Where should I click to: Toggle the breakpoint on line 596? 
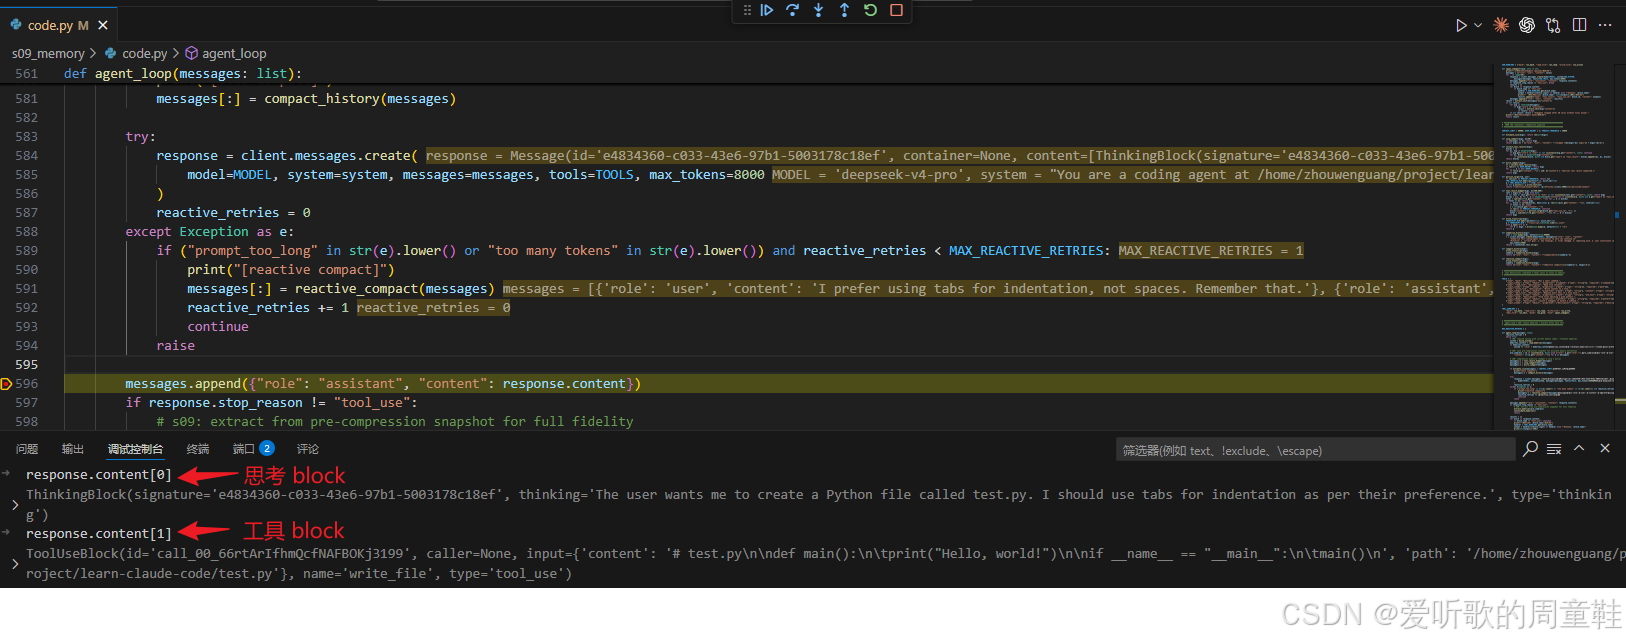(x=6, y=384)
